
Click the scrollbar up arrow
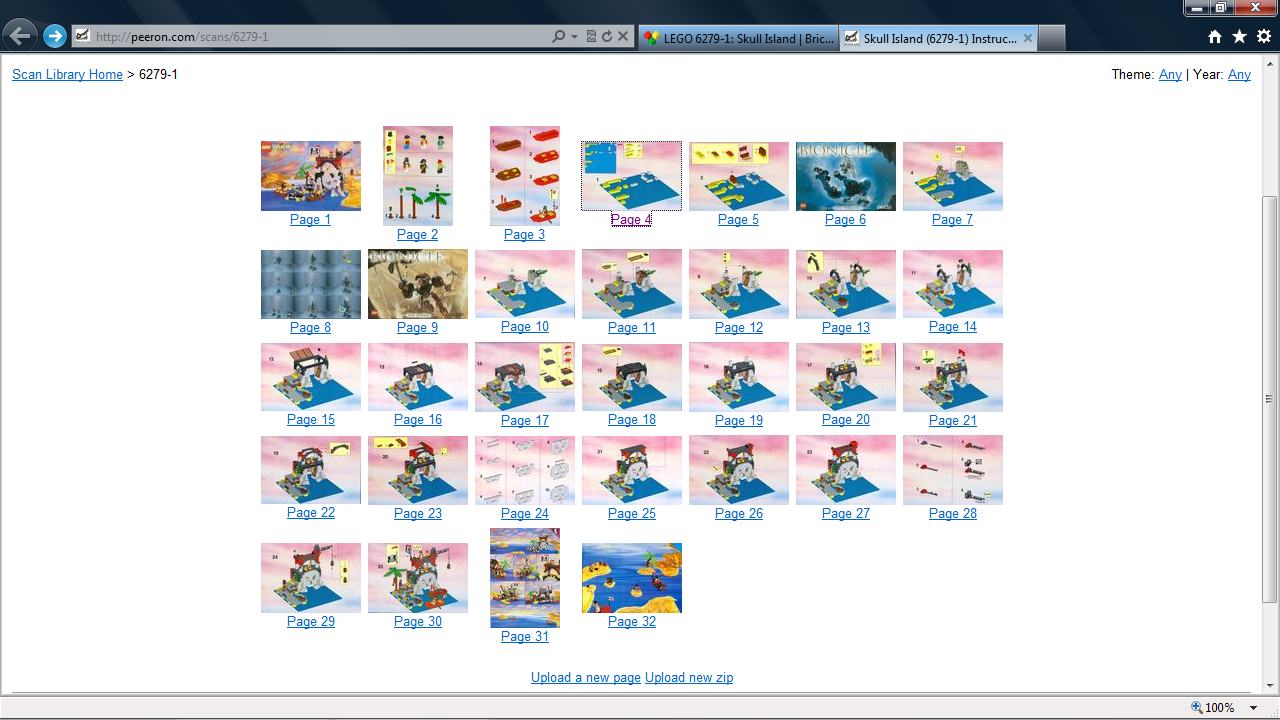[1270, 62]
